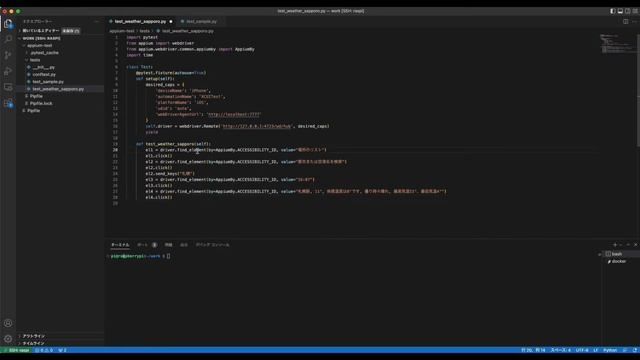Image resolution: width=640 pixels, height=360 pixels.
Task: Change end-of-line via LF indicator
Action: 596,350
